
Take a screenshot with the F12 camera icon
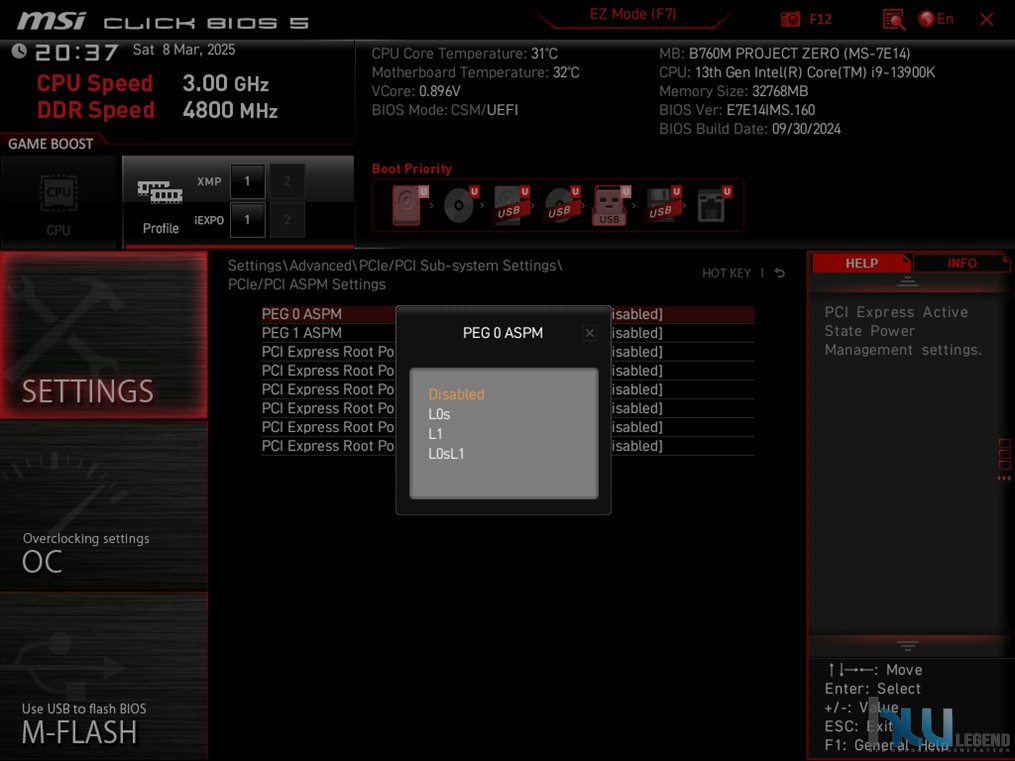(790, 19)
